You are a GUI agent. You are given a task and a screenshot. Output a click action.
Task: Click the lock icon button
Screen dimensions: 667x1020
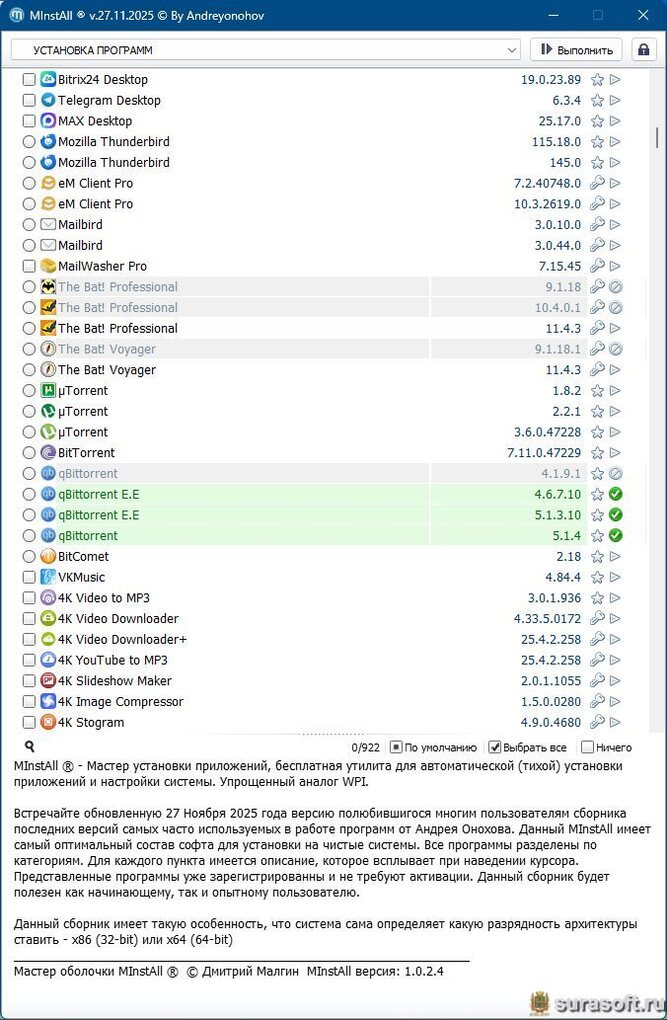(643, 50)
